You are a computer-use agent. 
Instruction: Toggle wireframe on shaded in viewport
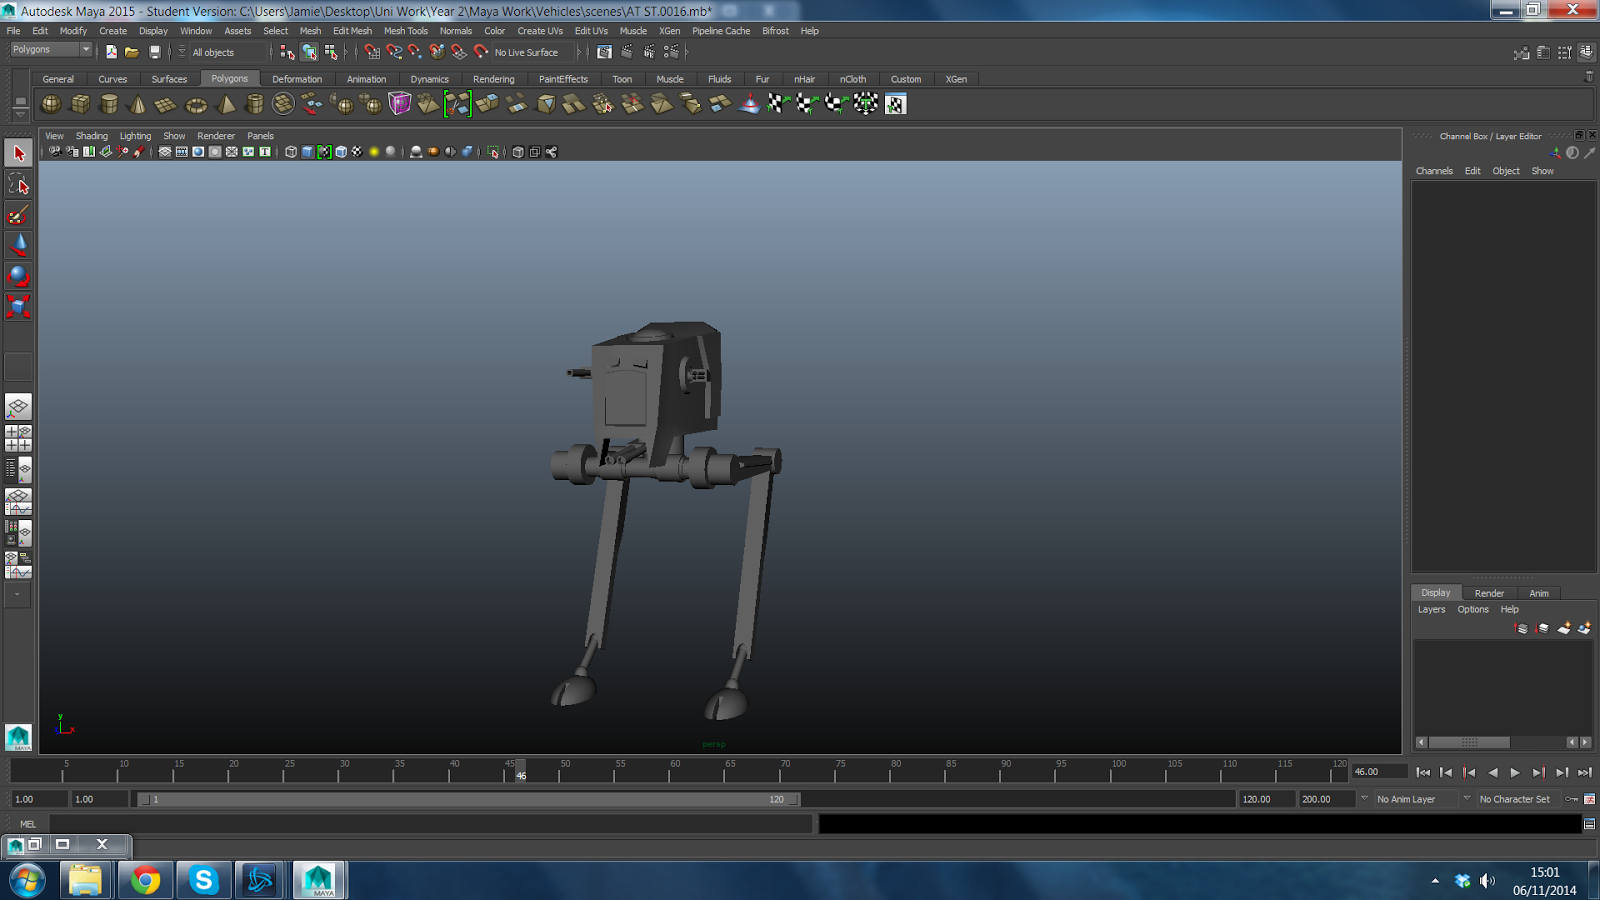click(x=341, y=152)
